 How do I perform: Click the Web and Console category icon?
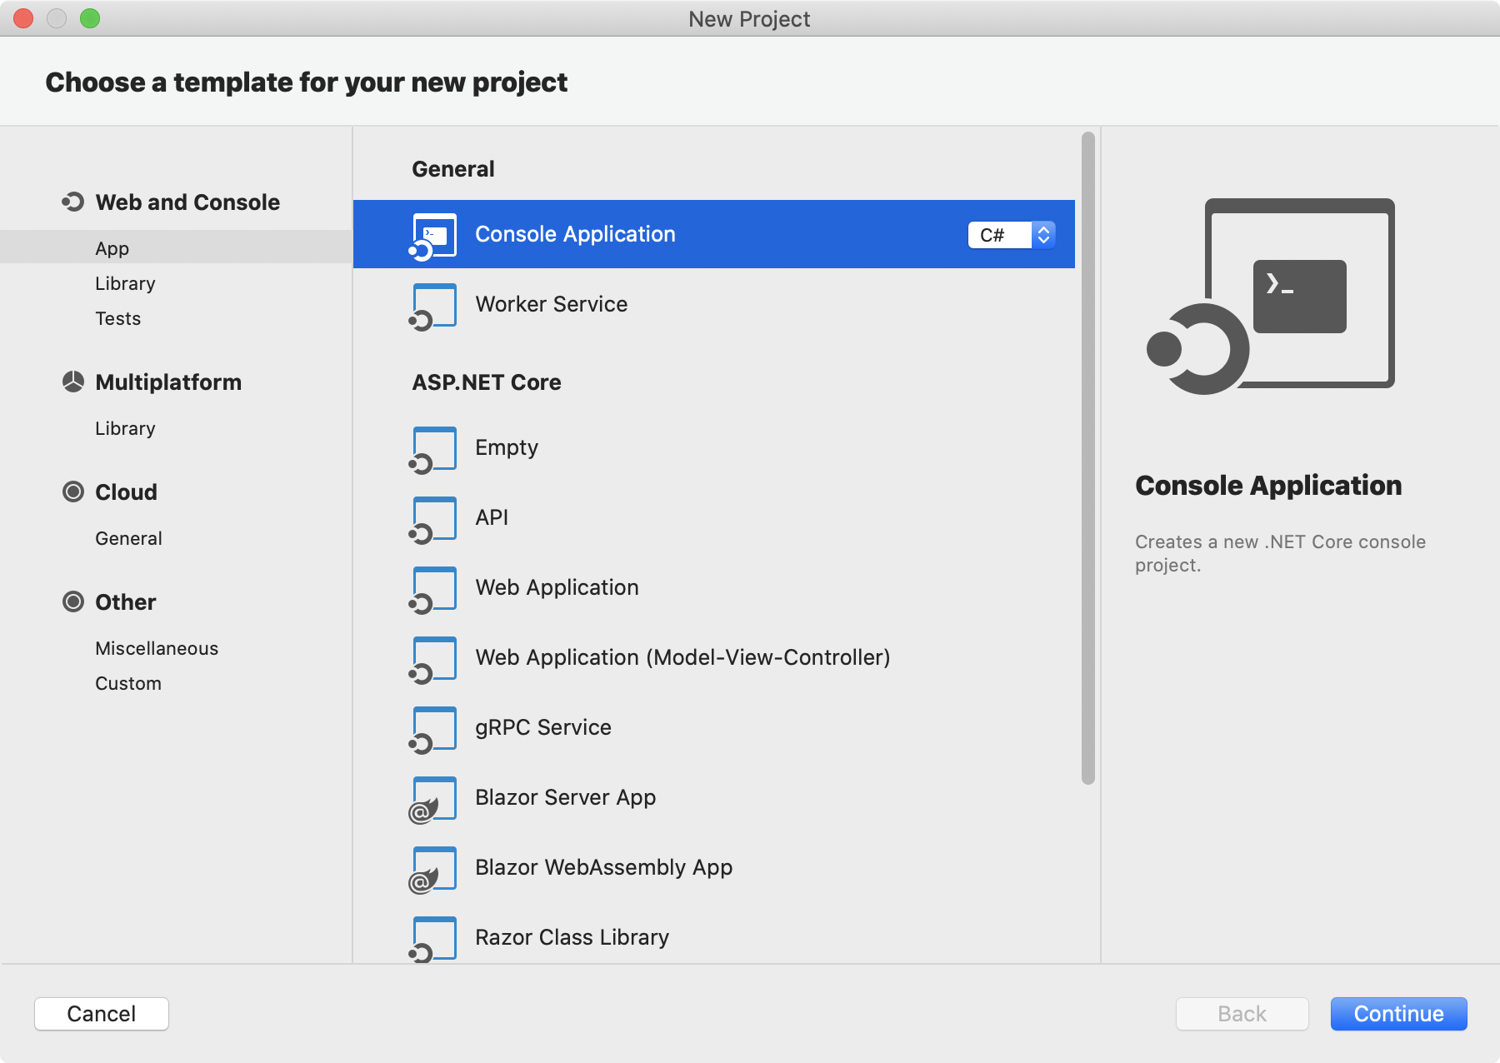coord(72,202)
